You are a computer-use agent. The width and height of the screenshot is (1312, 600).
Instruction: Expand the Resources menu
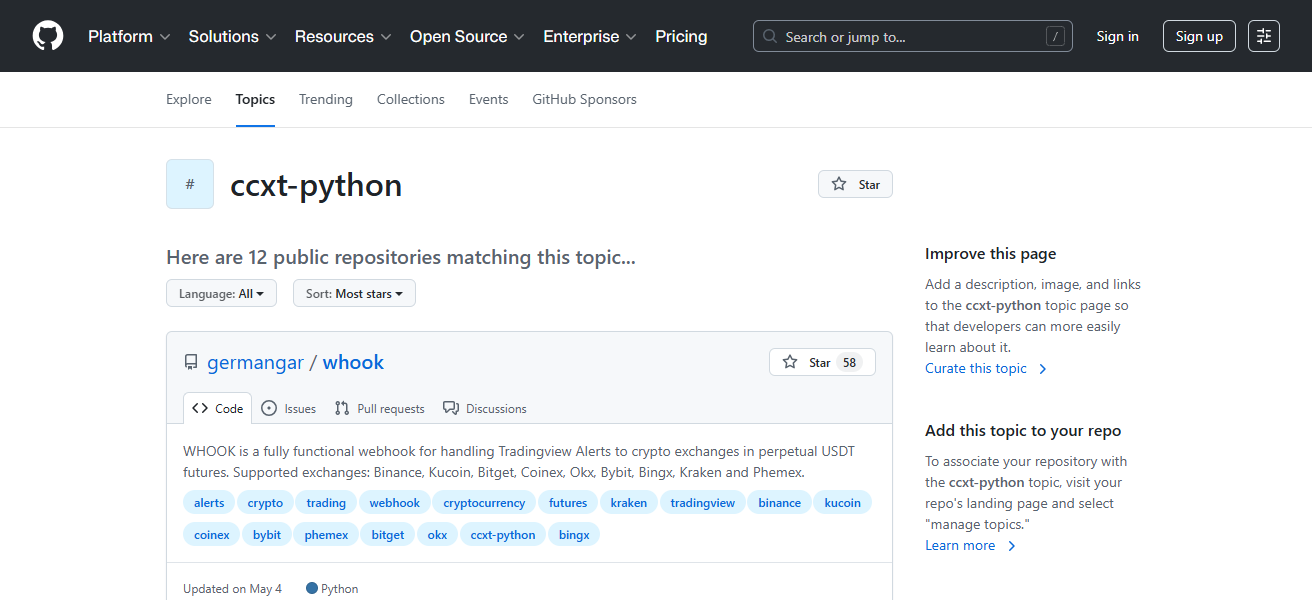click(x=343, y=36)
